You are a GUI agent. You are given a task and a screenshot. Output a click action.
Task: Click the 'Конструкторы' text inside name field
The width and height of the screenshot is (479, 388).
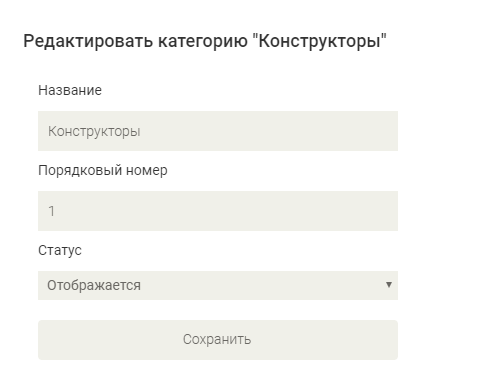(94, 131)
